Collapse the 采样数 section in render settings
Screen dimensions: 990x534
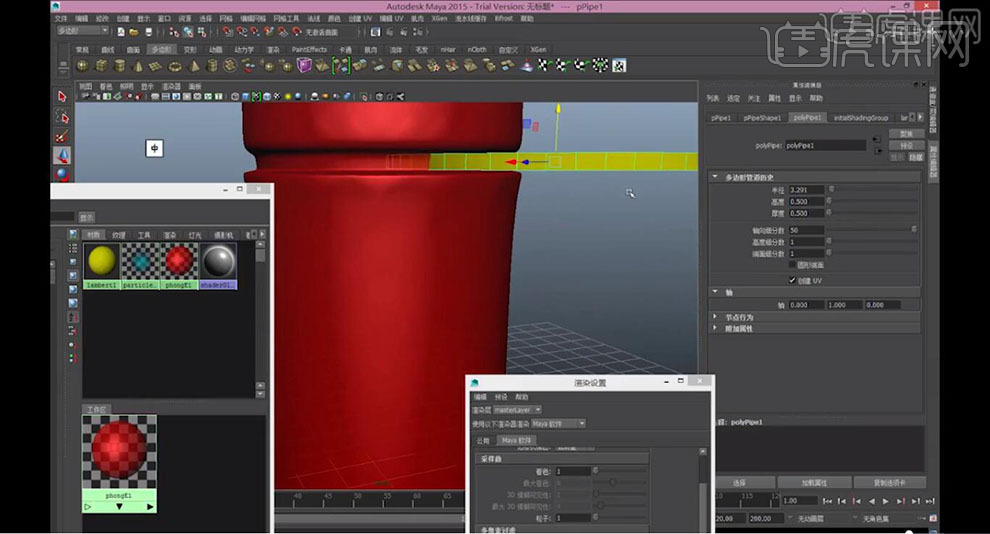coord(562,459)
